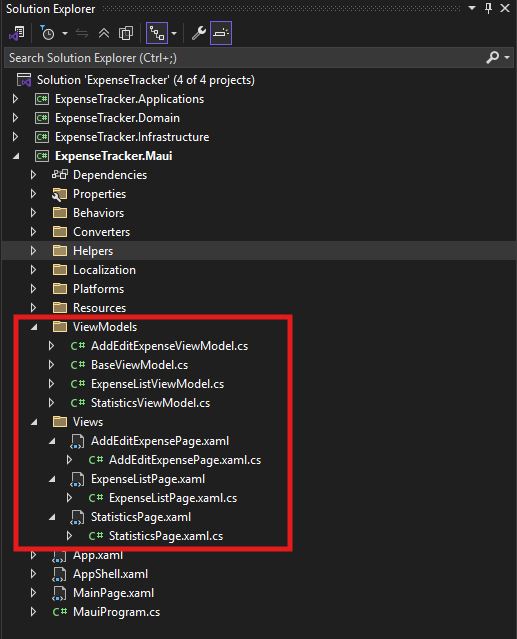Viewport: 517px width, 639px height.
Task: Click the Sync with Active Document icon
Action: pyautogui.click(x=82, y=33)
